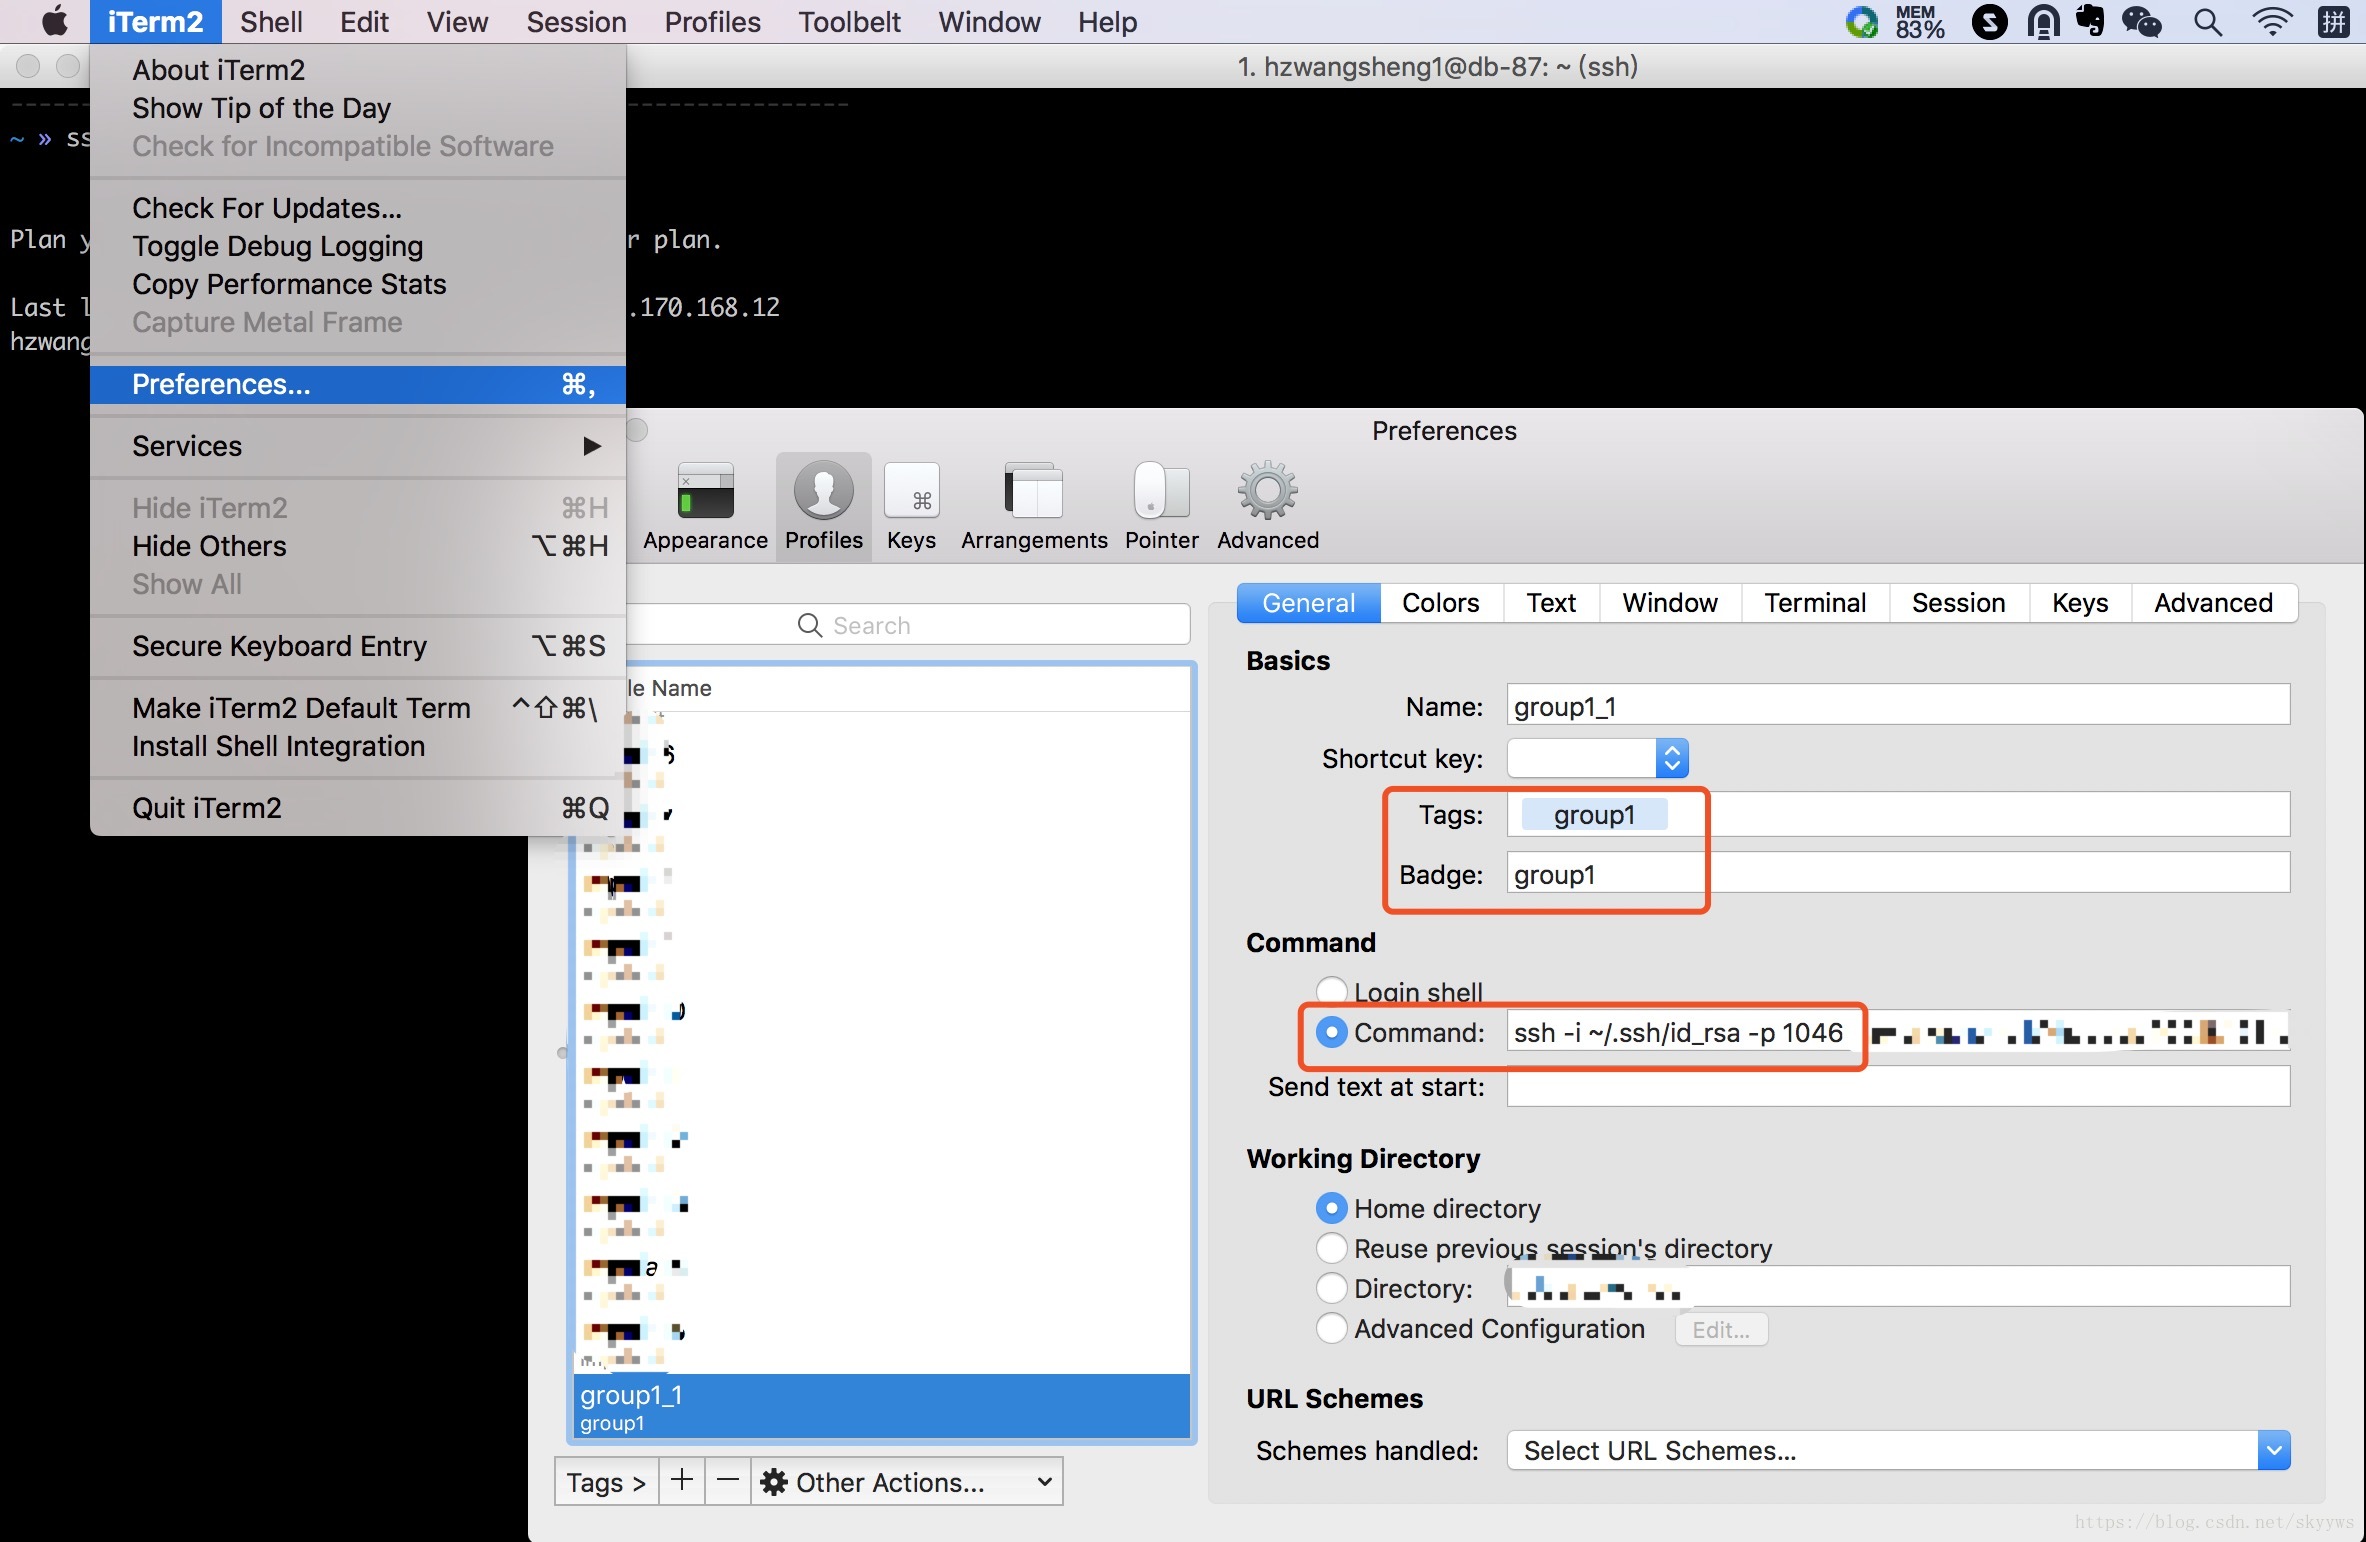Select Reuse previous session's directory option
This screenshot has width=2366, height=1542.
pos(1331,1248)
